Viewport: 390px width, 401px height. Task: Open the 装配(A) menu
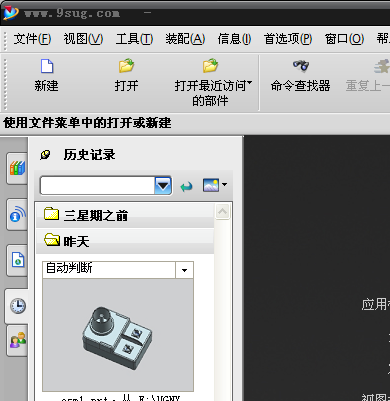pos(185,39)
